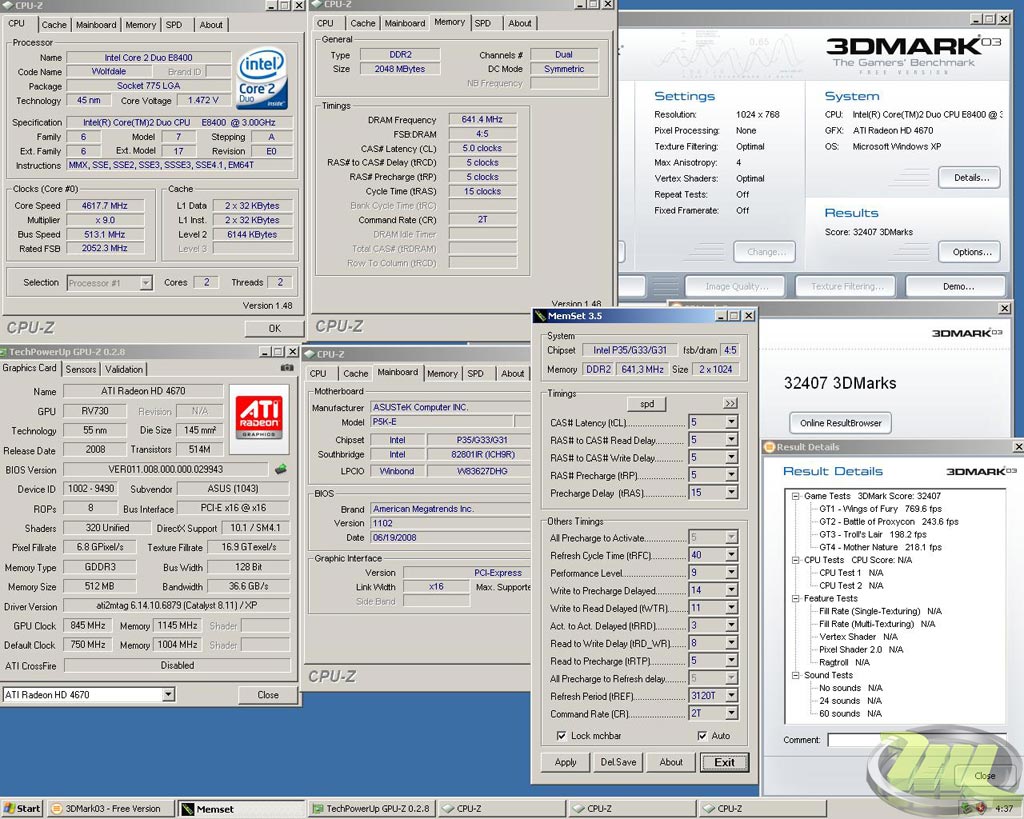Click the Intel Core 2 Duo logo
This screenshot has width=1024, height=819.
(262, 78)
